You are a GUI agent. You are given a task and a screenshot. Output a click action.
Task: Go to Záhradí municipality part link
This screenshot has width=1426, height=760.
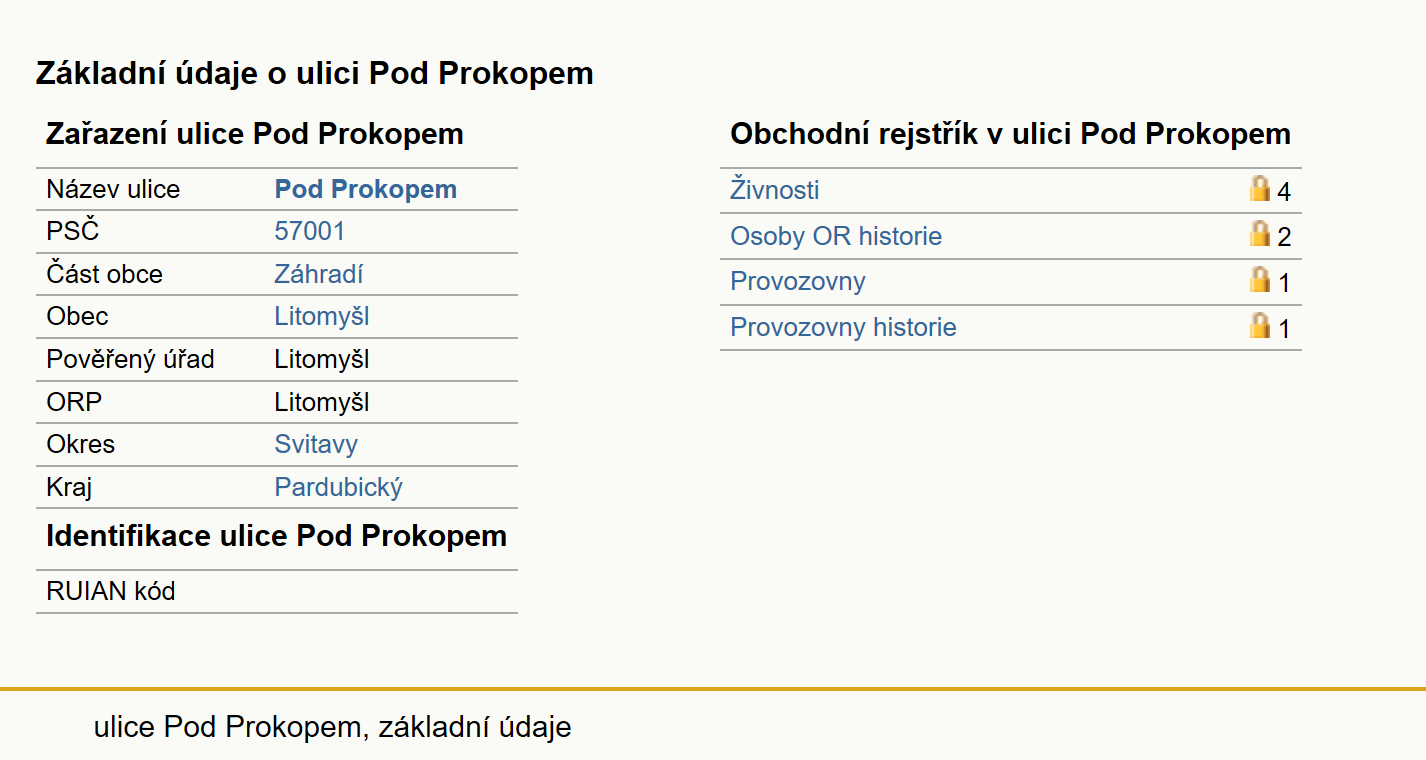[319, 274]
